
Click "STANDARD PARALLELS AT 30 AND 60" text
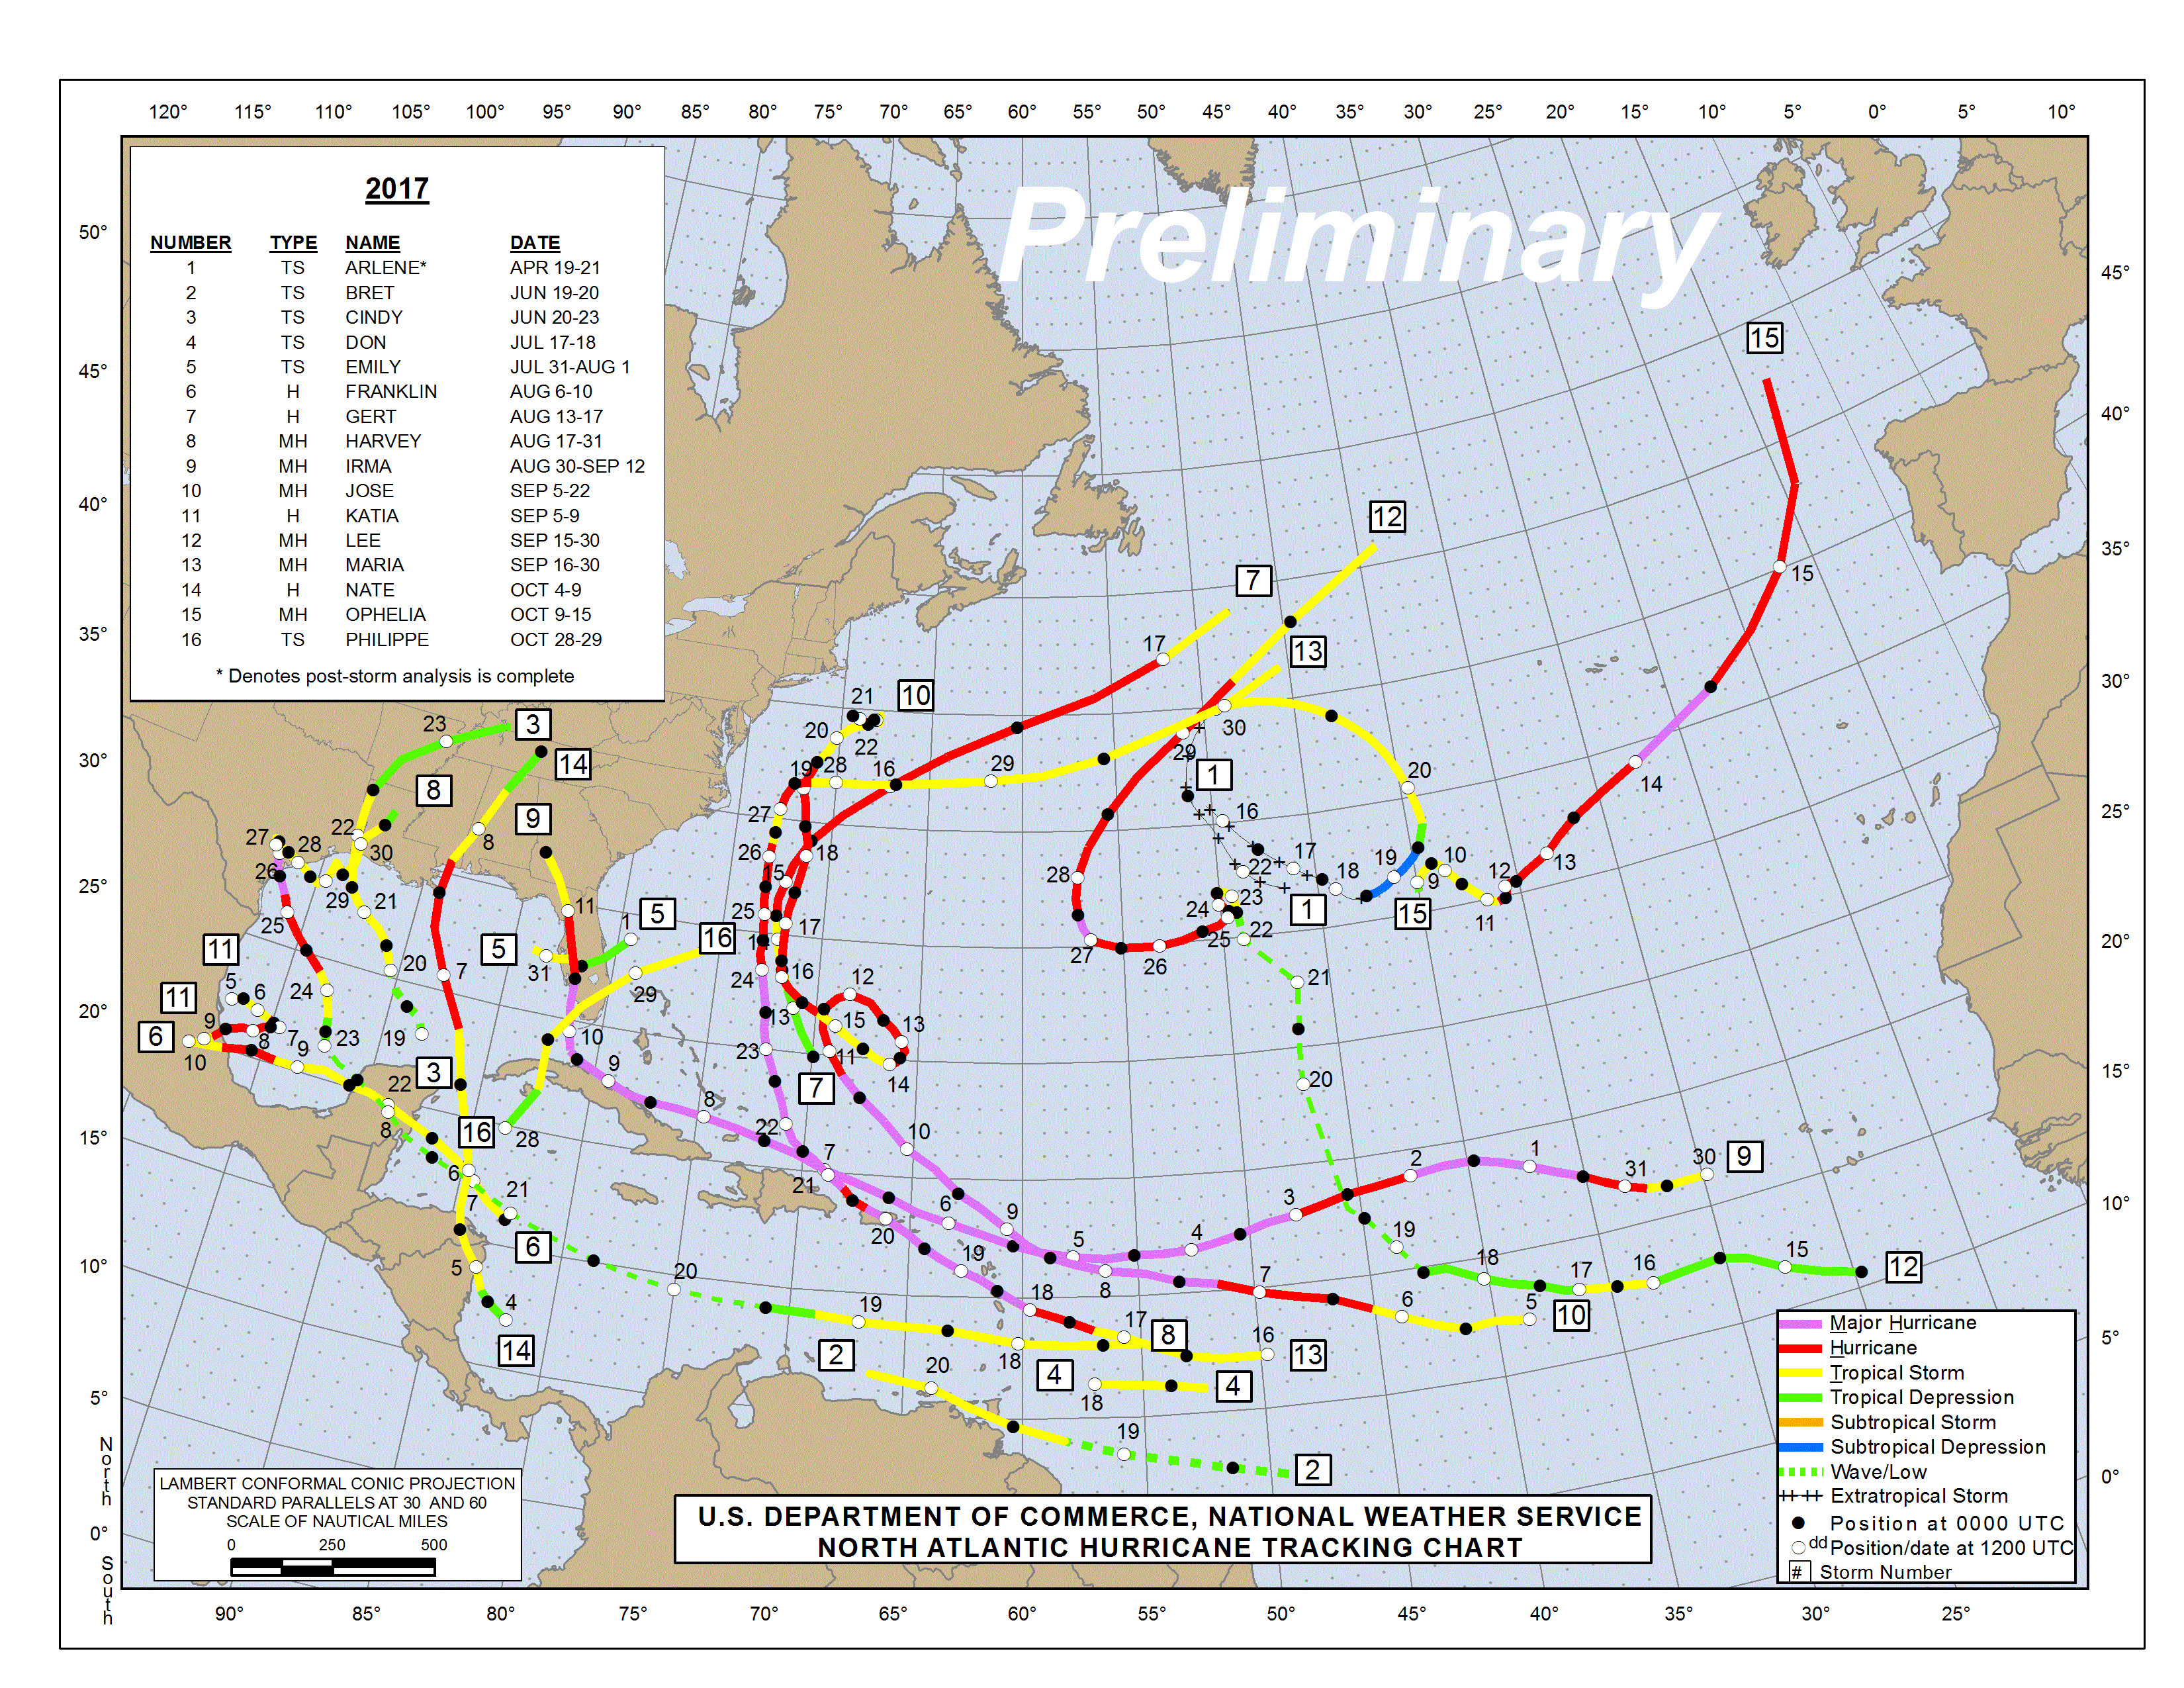[x=337, y=1503]
